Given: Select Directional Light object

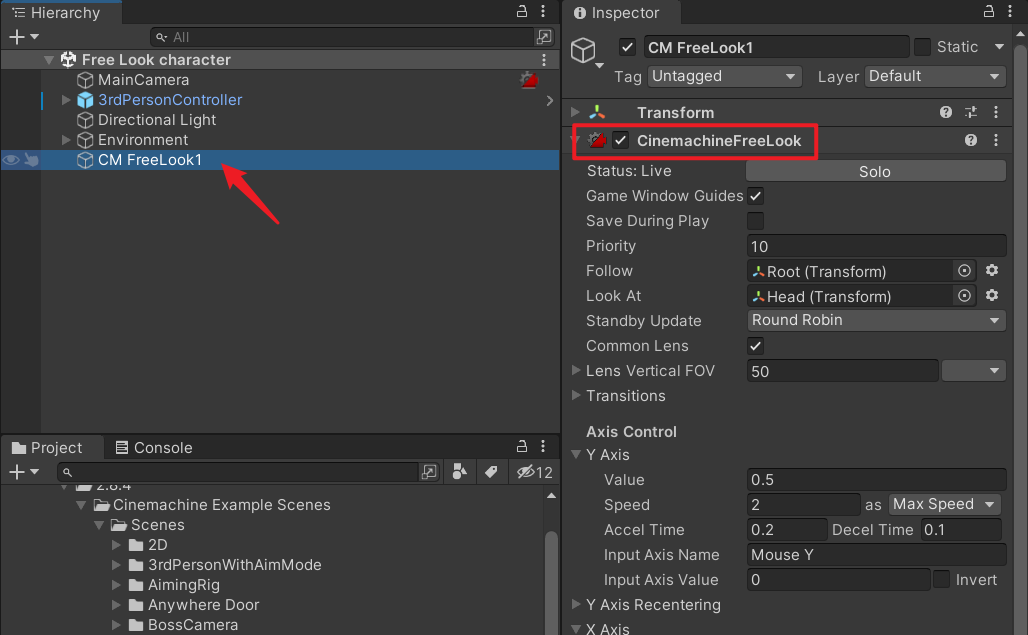Looking at the screenshot, I should (156, 120).
